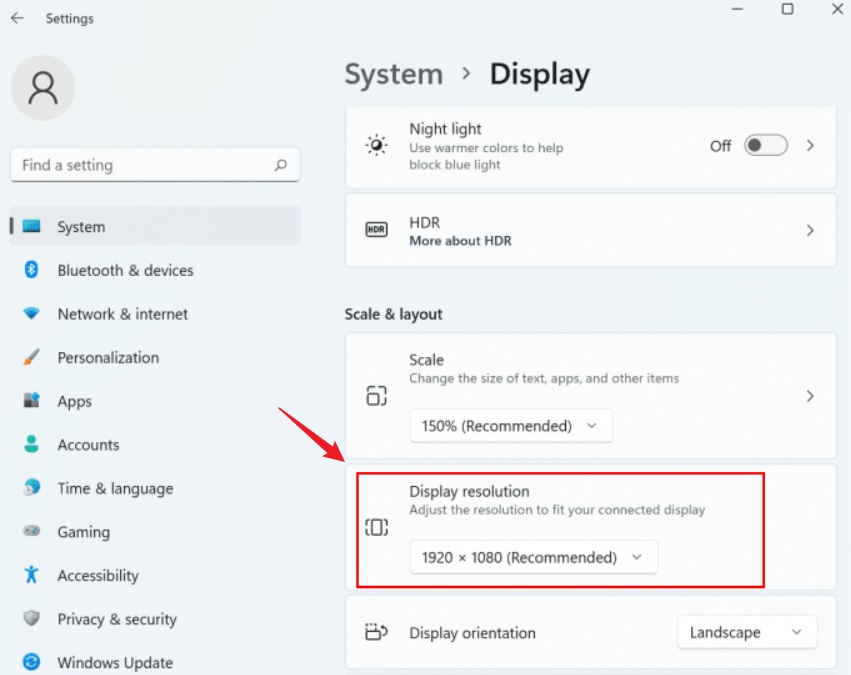Viewport: 851px width, 675px height.
Task: Click the back arrow icon in Settings
Action: (17, 18)
